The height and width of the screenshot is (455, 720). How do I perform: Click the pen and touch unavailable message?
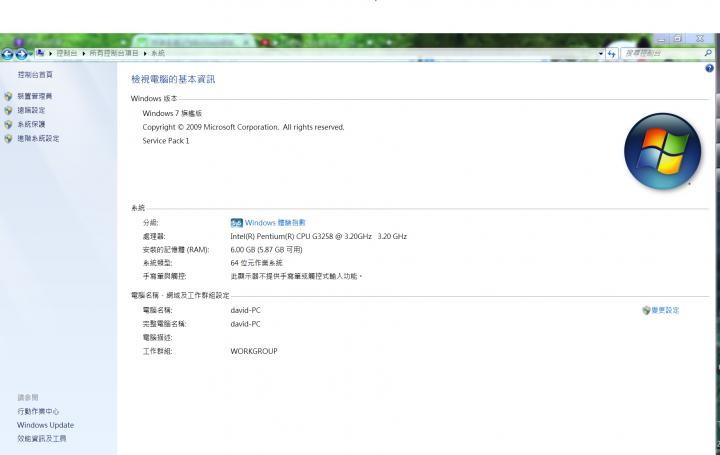(x=296, y=276)
